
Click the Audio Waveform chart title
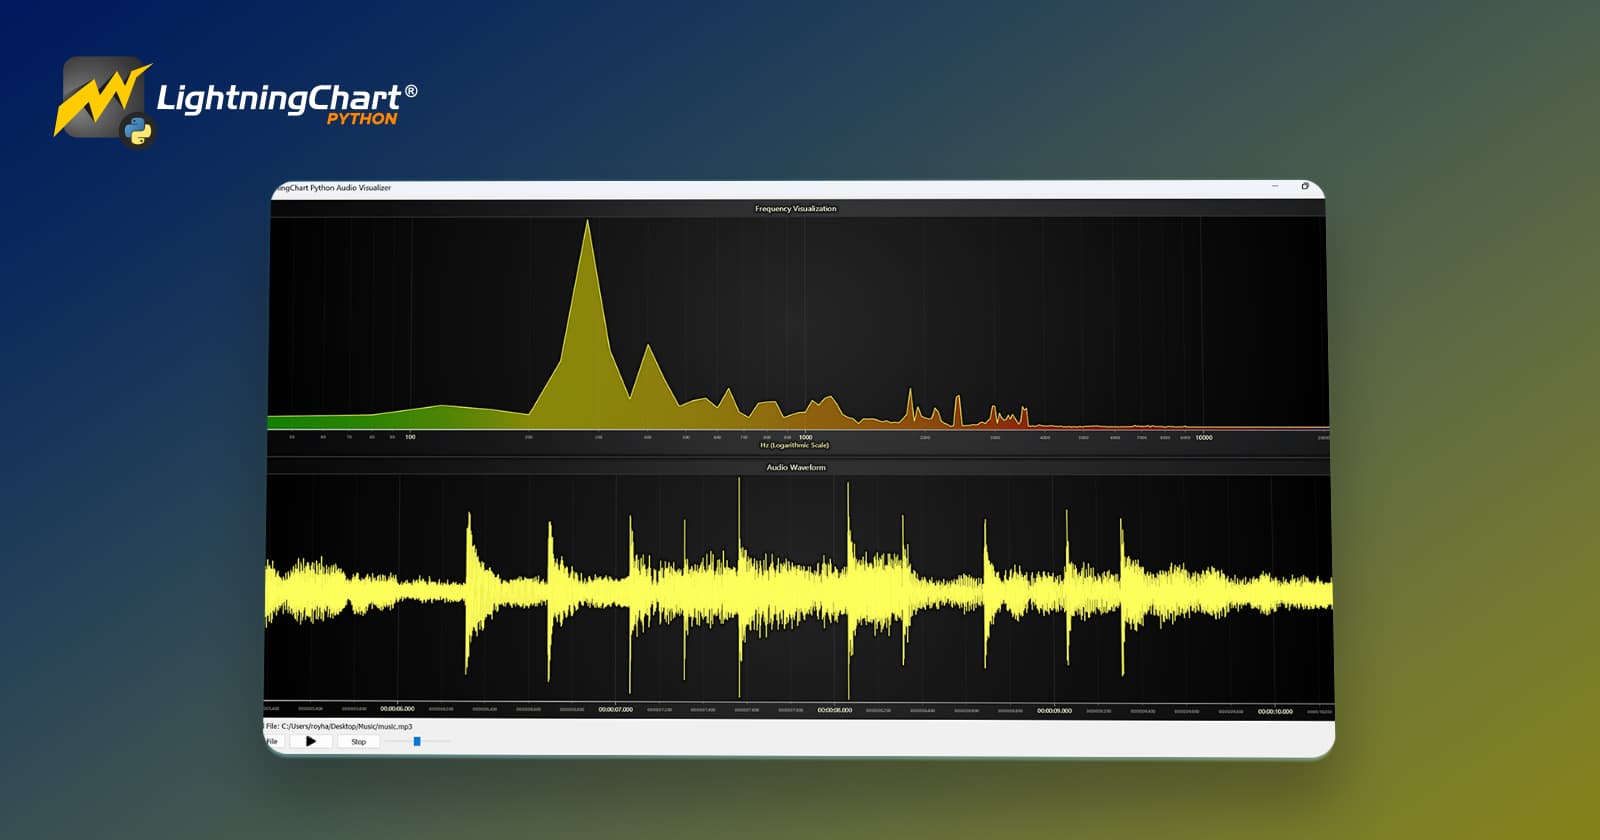pyautogui.click(x=796, y=467)
